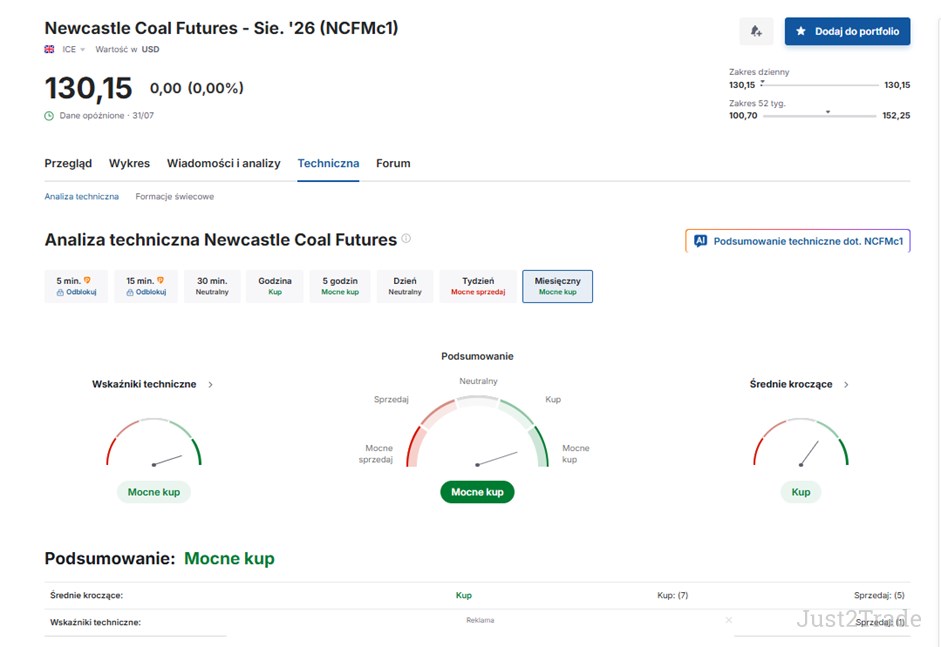Screen dimensions: 941x647
Task: Click the Podsumowanie: Mocne kup heading
Action: [x=160, y=558]
